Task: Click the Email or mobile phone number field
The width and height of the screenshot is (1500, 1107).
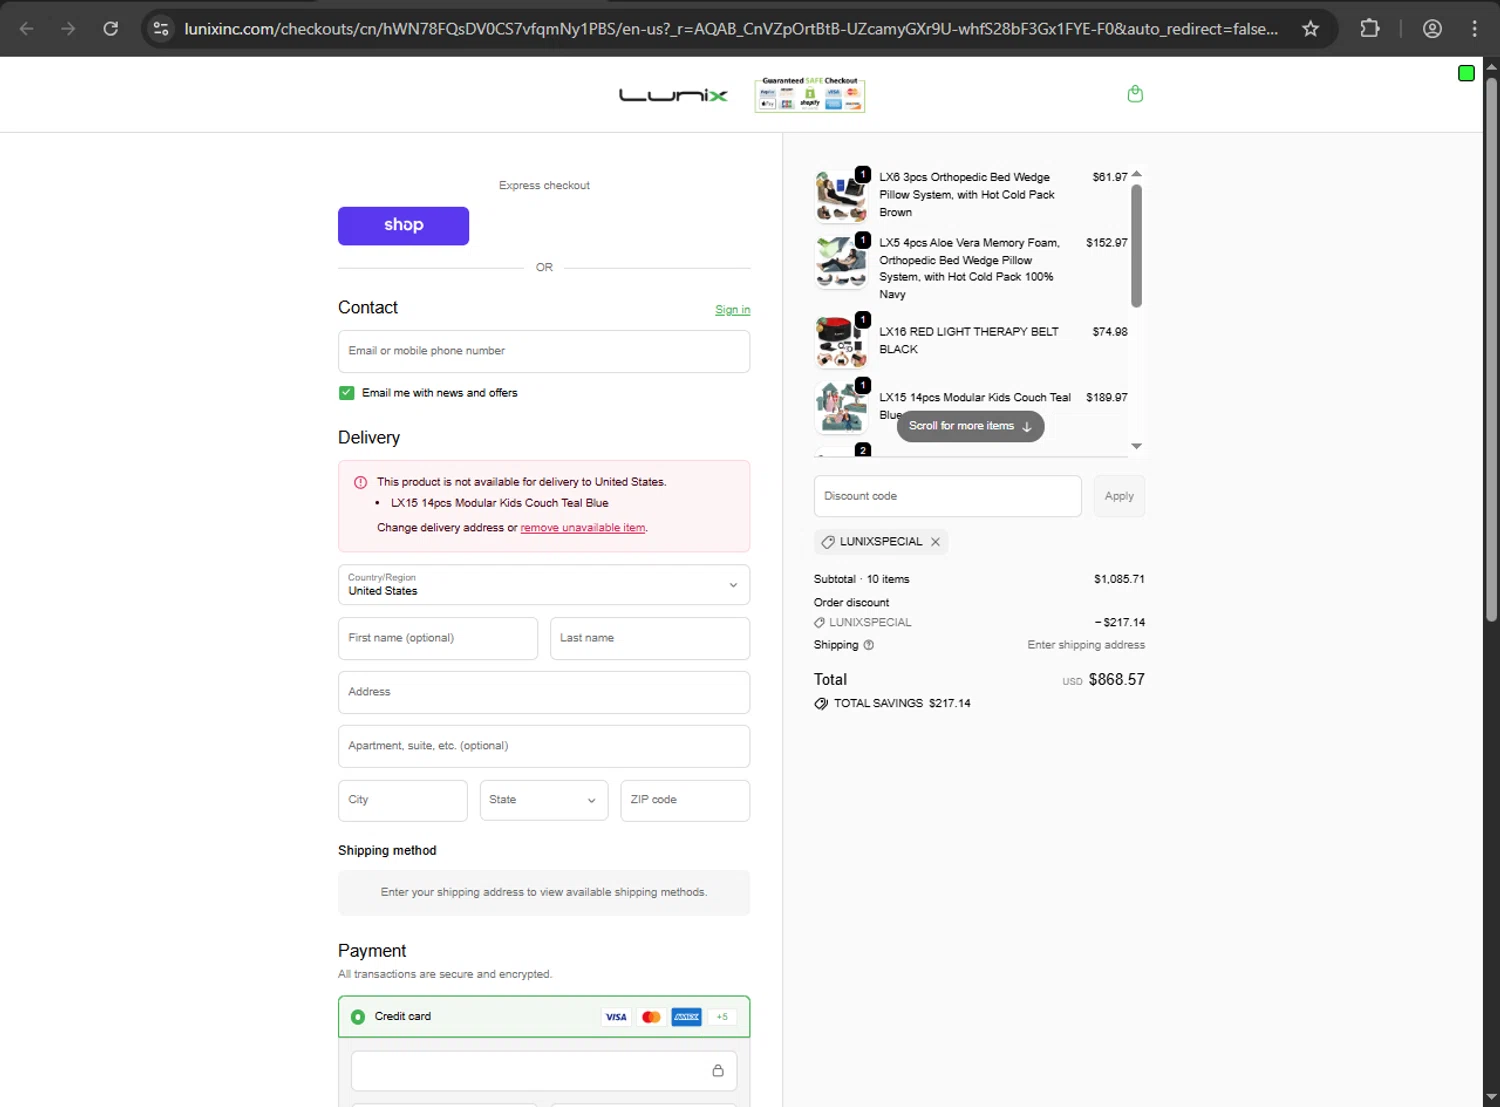Action: (544, 351)
